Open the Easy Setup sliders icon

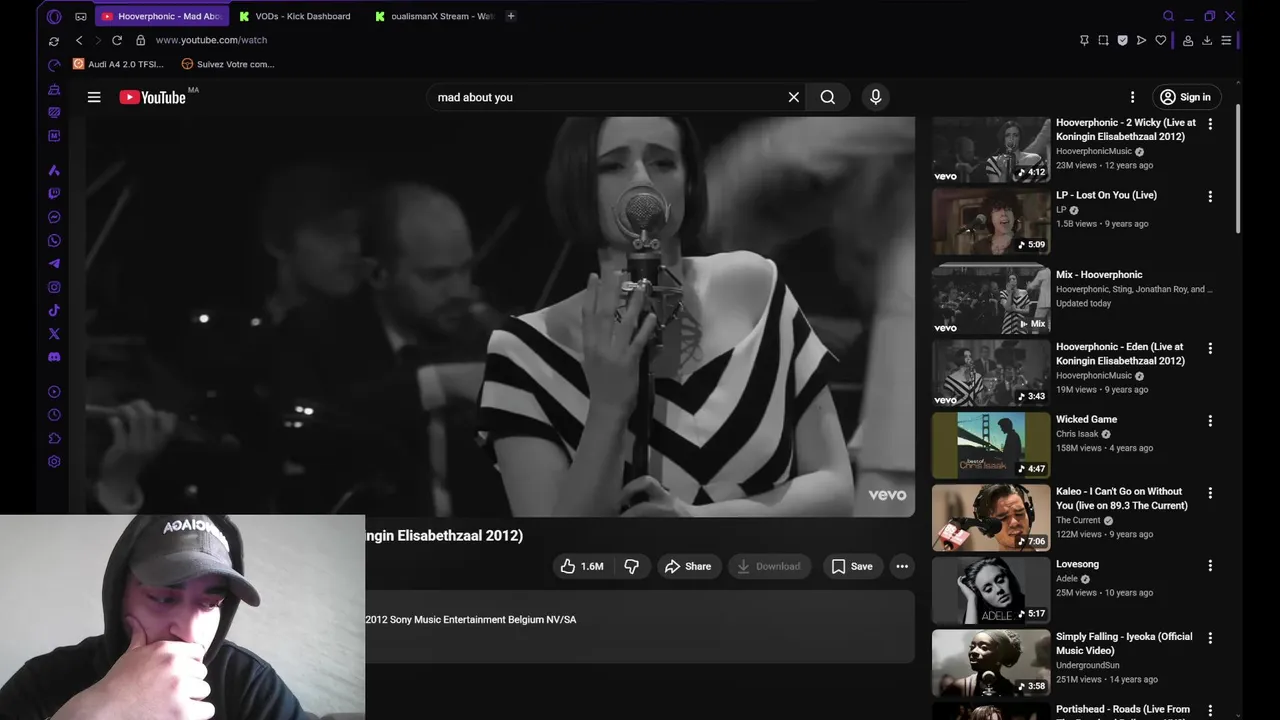click(x=1226, y=40)
